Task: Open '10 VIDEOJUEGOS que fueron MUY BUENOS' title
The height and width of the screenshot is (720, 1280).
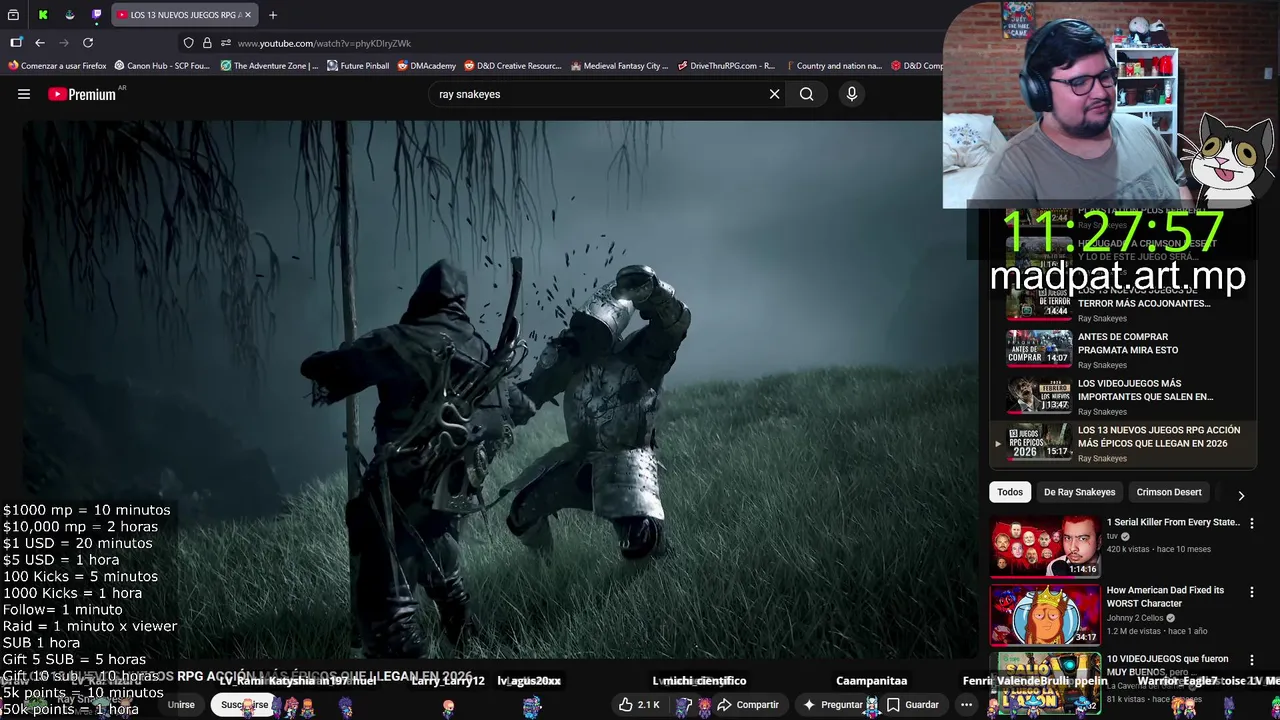Action: point(1167,666)
